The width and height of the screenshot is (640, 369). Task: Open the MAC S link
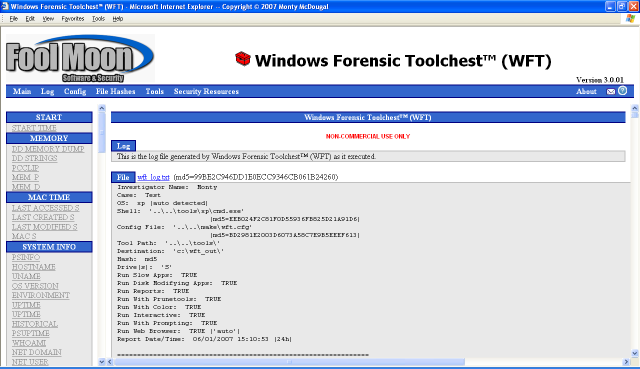coord(24,236)
